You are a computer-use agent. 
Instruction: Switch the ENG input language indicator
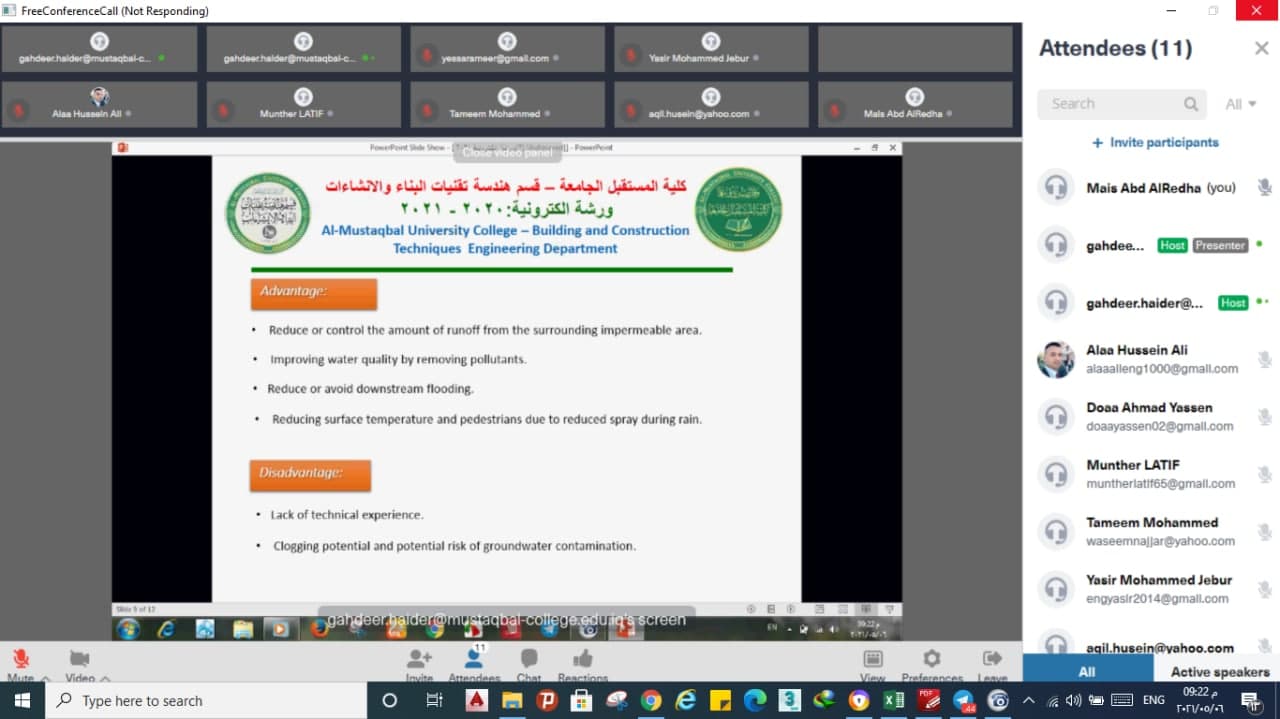click(x=1153, y=701)
